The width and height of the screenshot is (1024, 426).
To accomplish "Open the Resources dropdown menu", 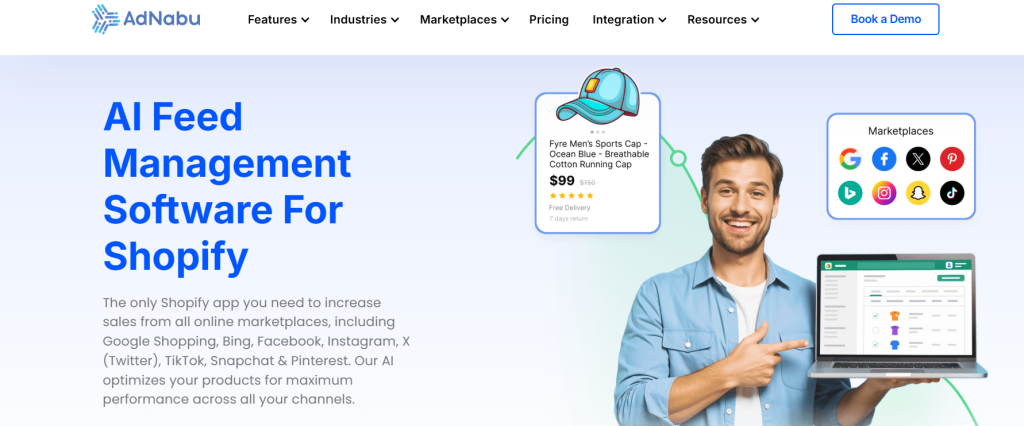I will pyautogui.click(x=723, y=20).
